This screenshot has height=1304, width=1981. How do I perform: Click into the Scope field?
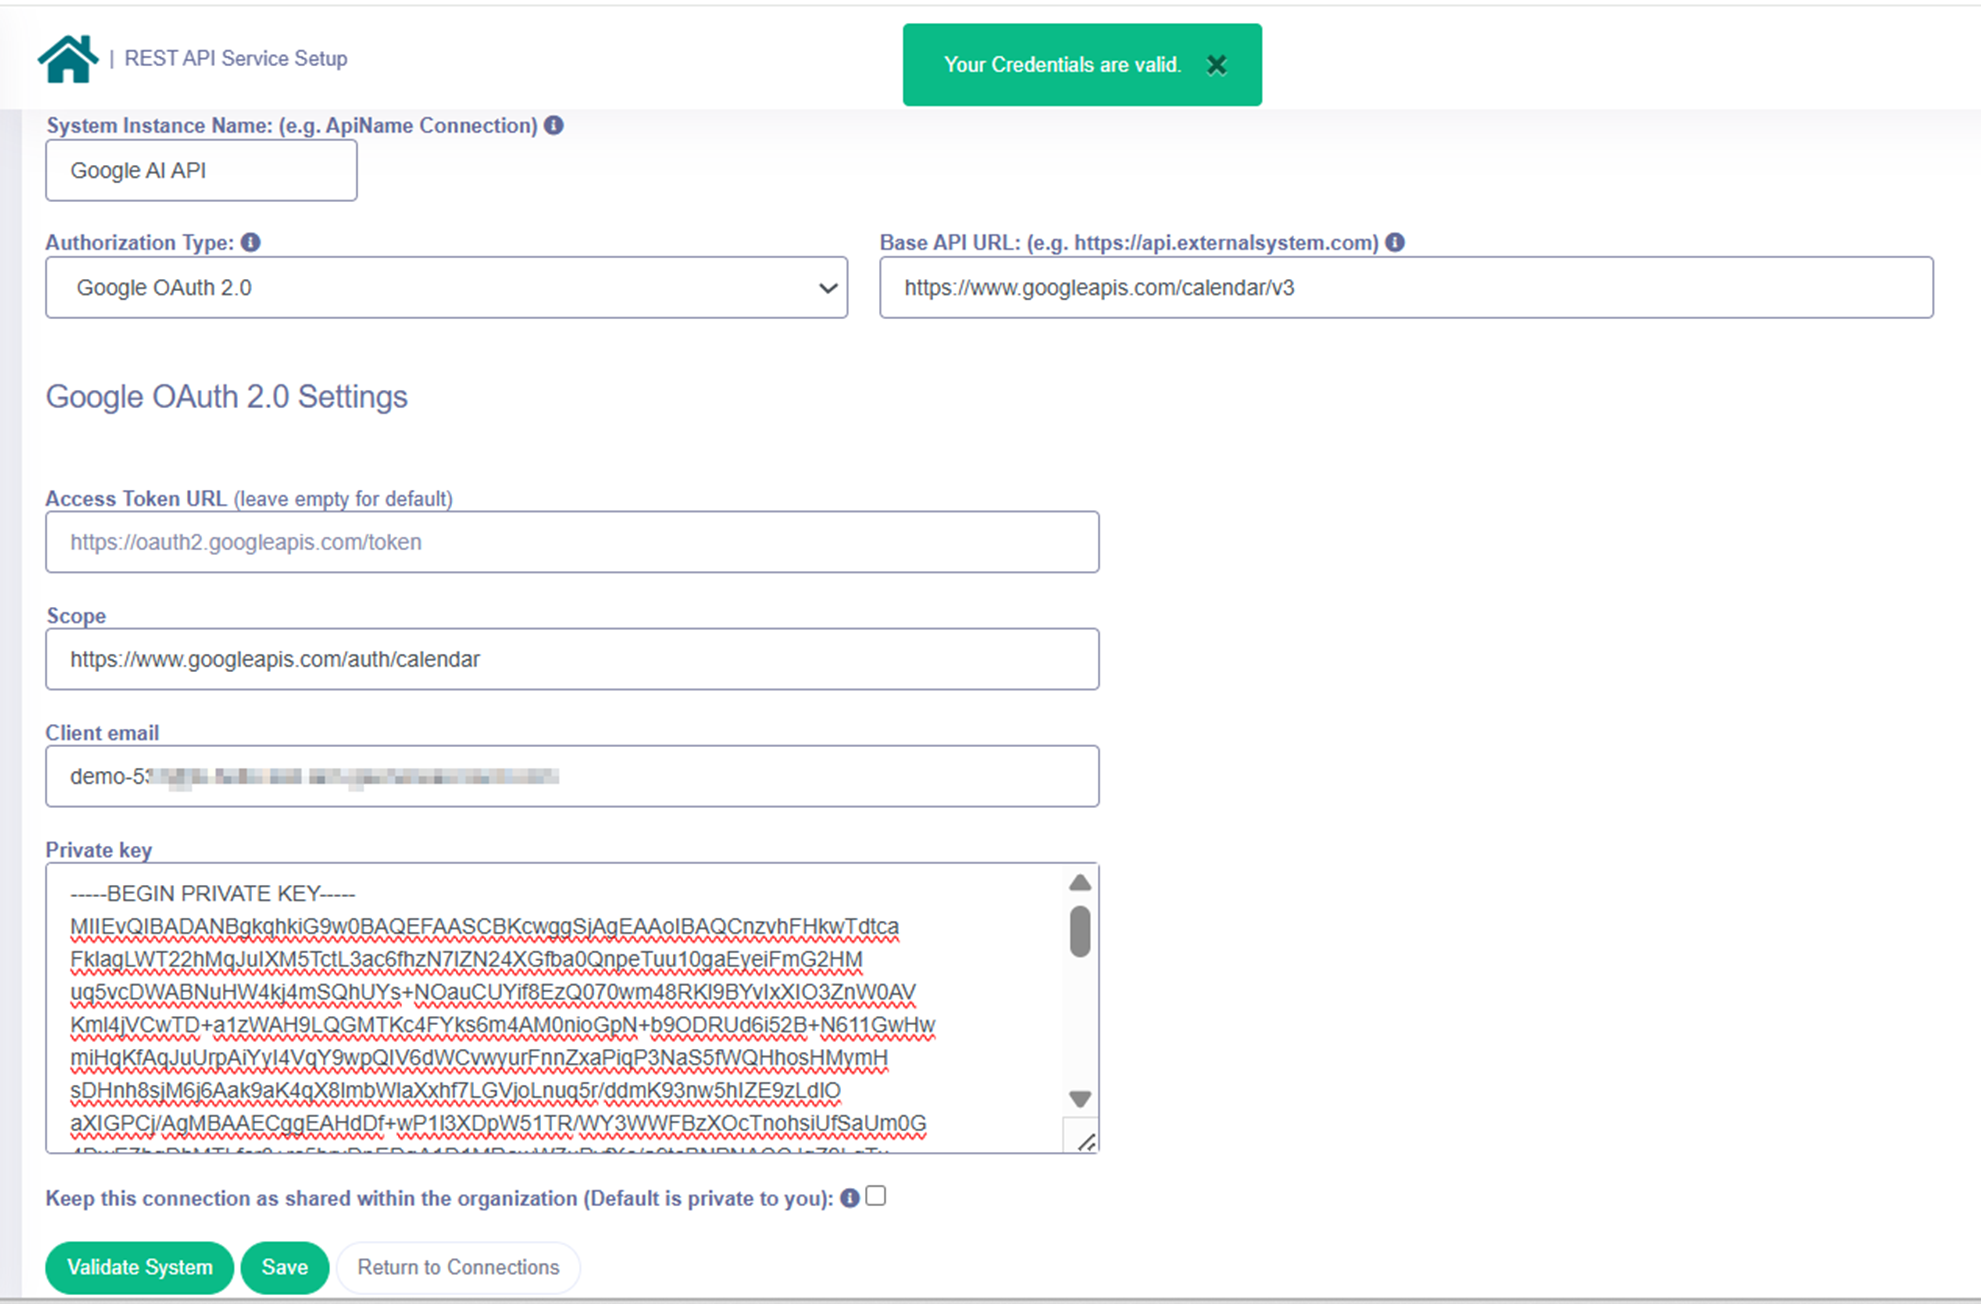[572, 659]
